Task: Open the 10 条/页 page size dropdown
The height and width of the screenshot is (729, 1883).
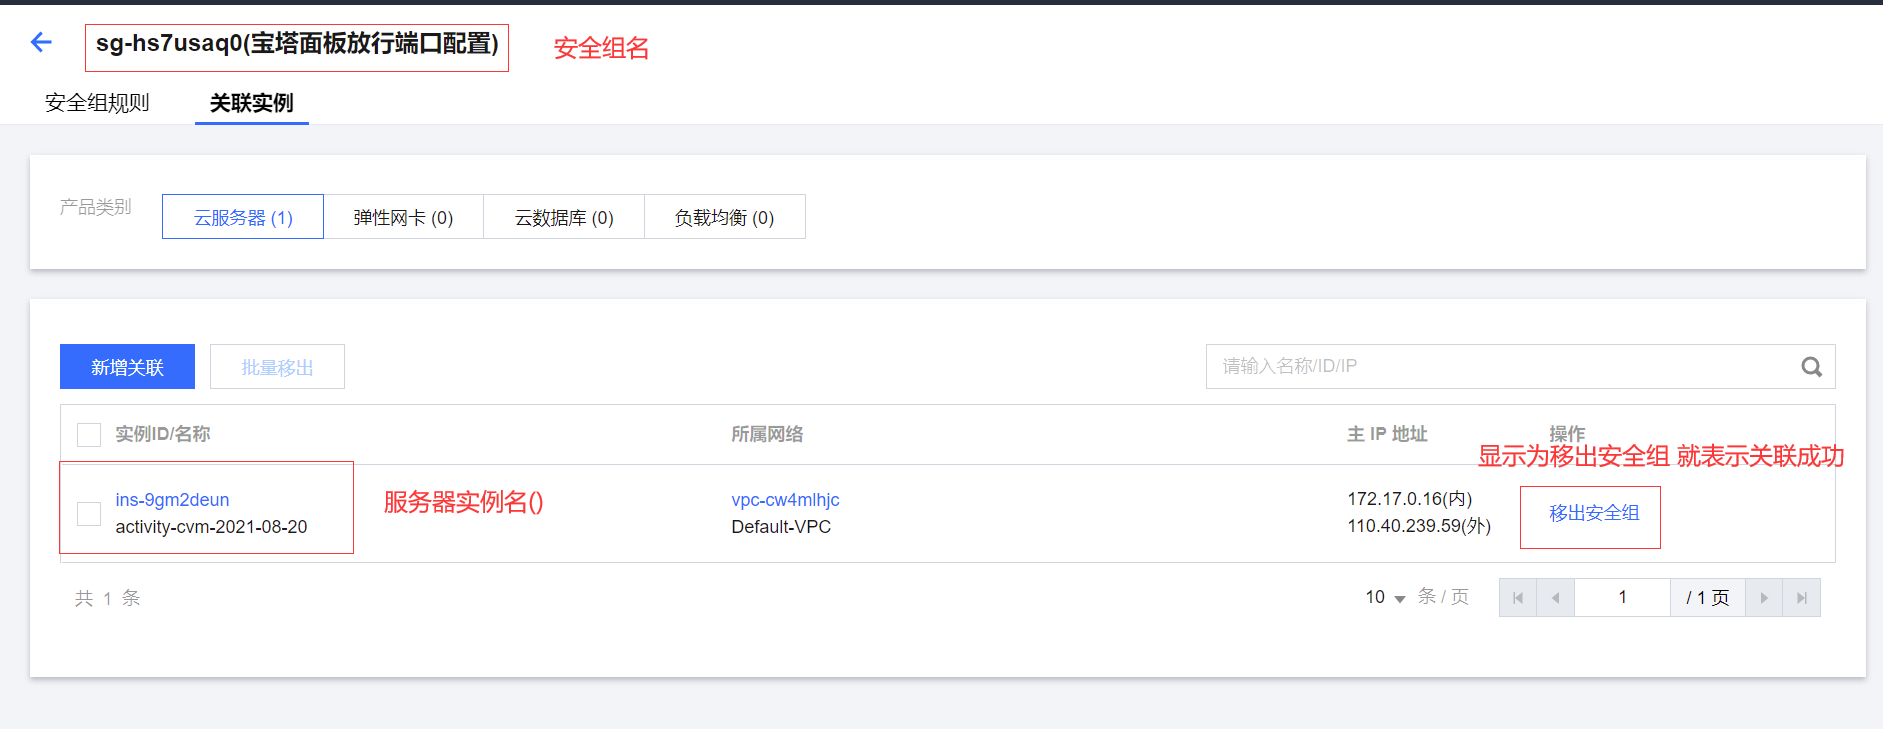Action: coord(1385,597)
